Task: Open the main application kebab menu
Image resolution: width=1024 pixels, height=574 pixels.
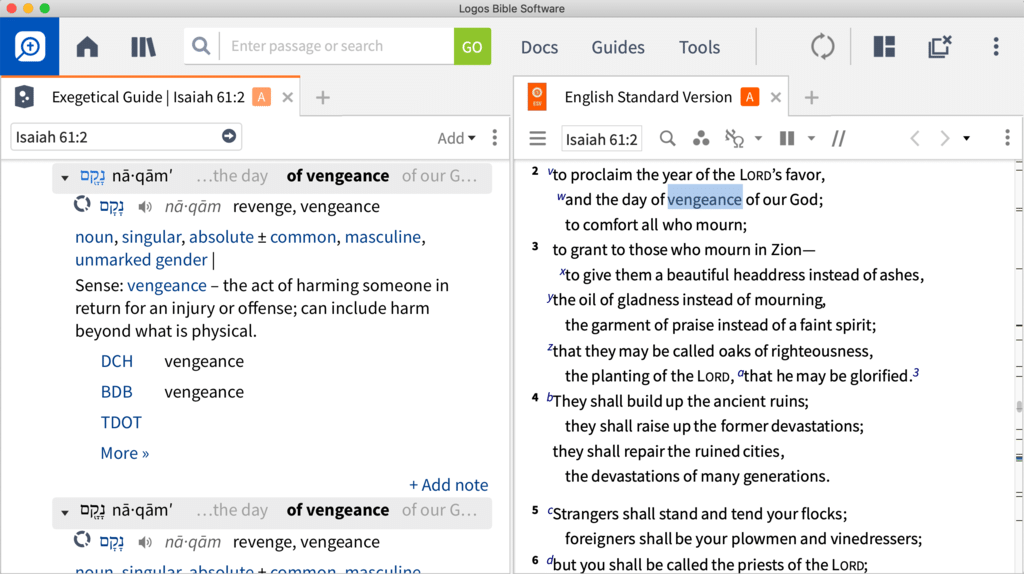Action: tap(996, 46)
